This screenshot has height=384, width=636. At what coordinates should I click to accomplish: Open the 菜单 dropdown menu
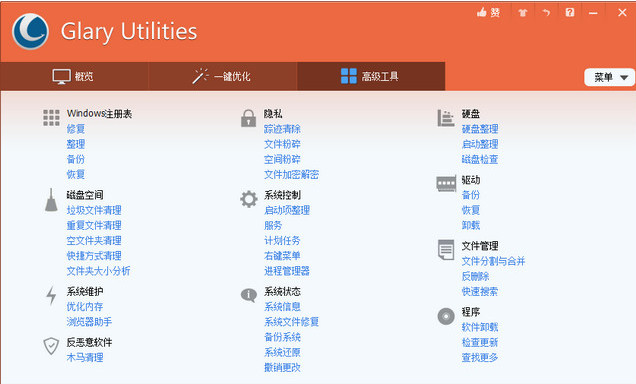[609, 77]
